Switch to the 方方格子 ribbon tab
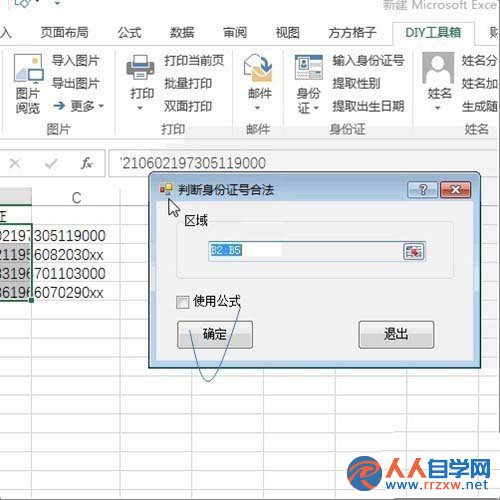Screen dimensions: 500x500 352,33
